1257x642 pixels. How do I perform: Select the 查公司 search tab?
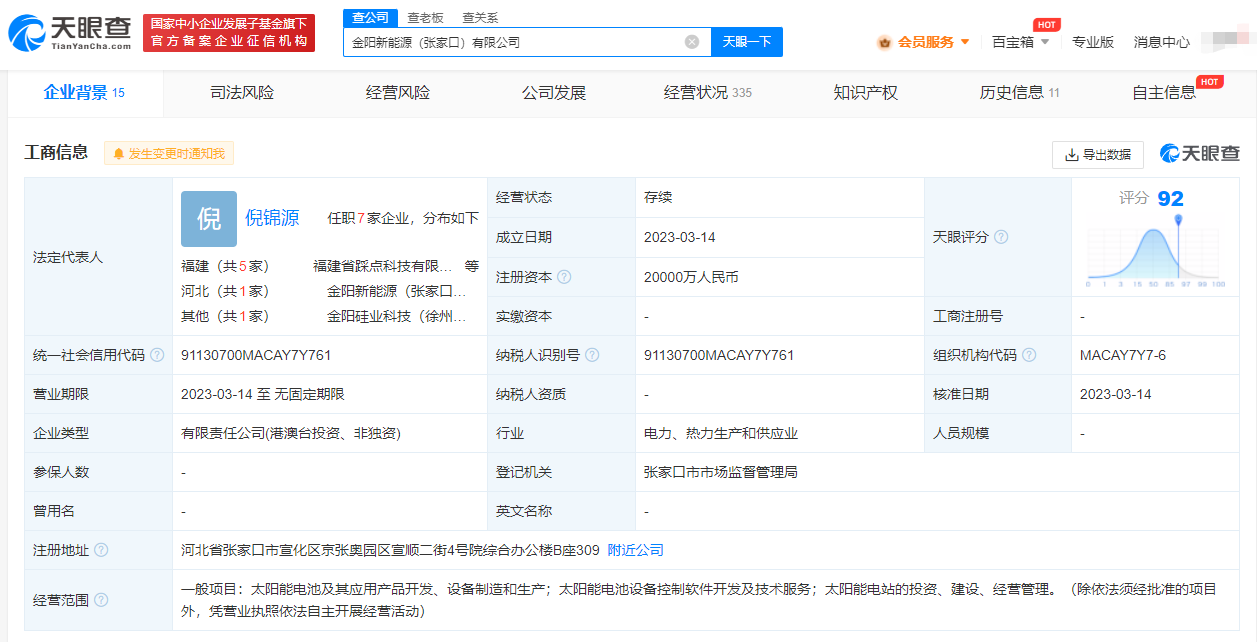pos(371,17)
